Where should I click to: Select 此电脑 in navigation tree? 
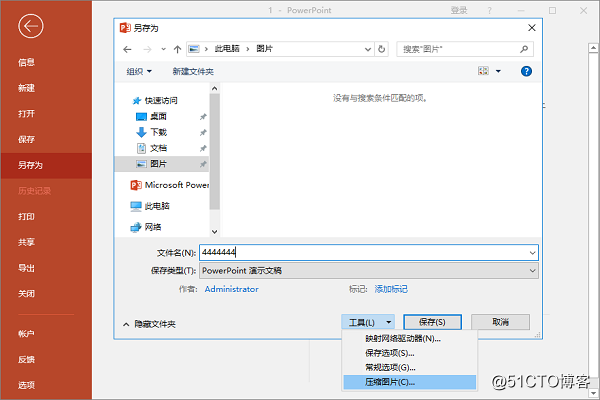[150, 206]
